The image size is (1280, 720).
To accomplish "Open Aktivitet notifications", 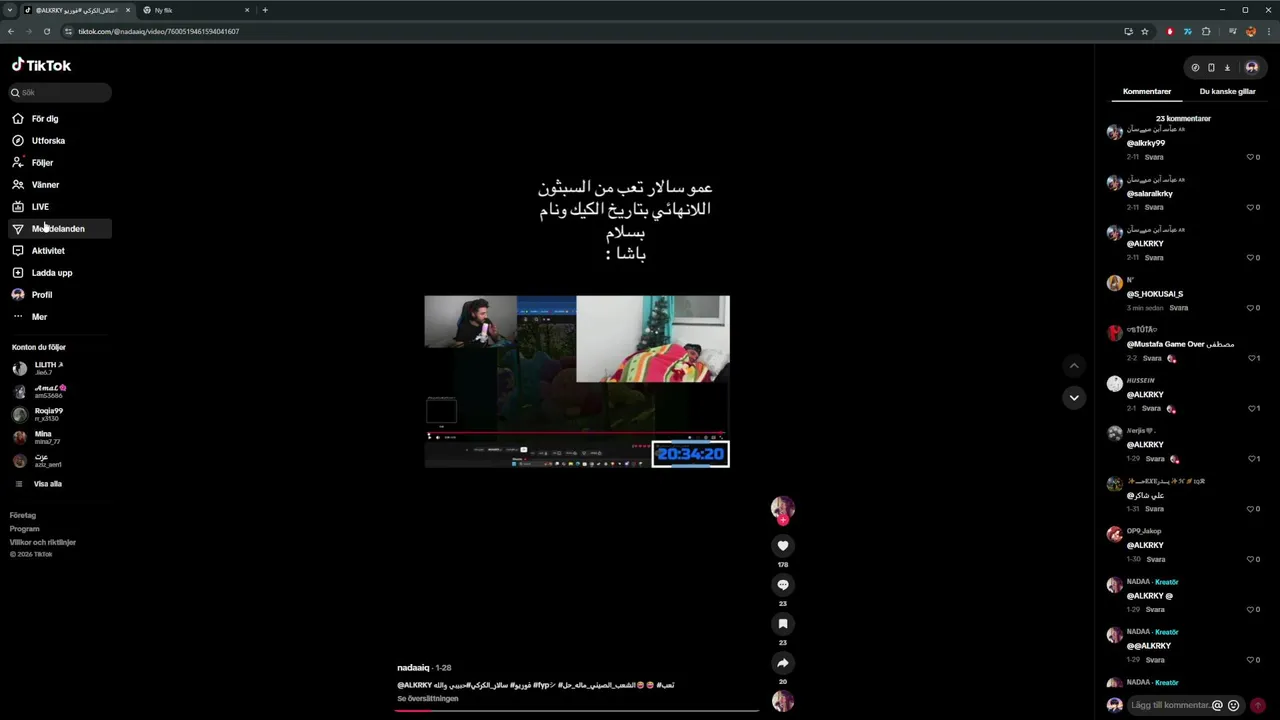I will point(48,251).
